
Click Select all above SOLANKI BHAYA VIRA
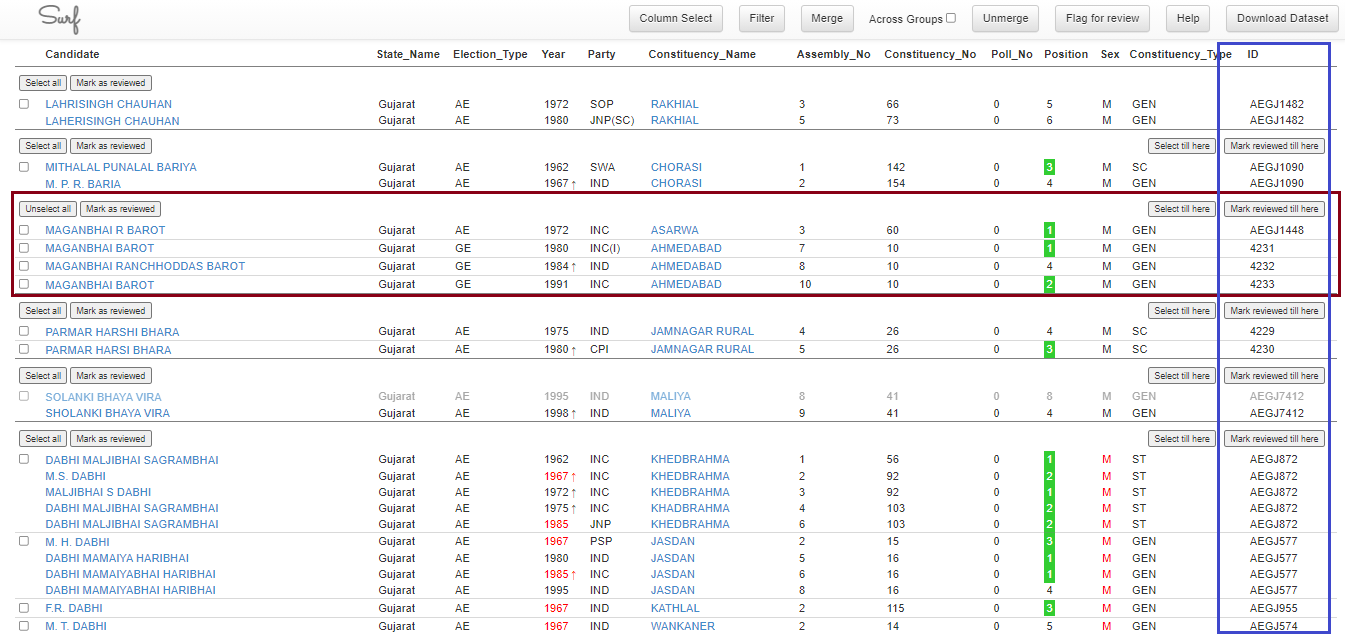click(x=43, y=376)
